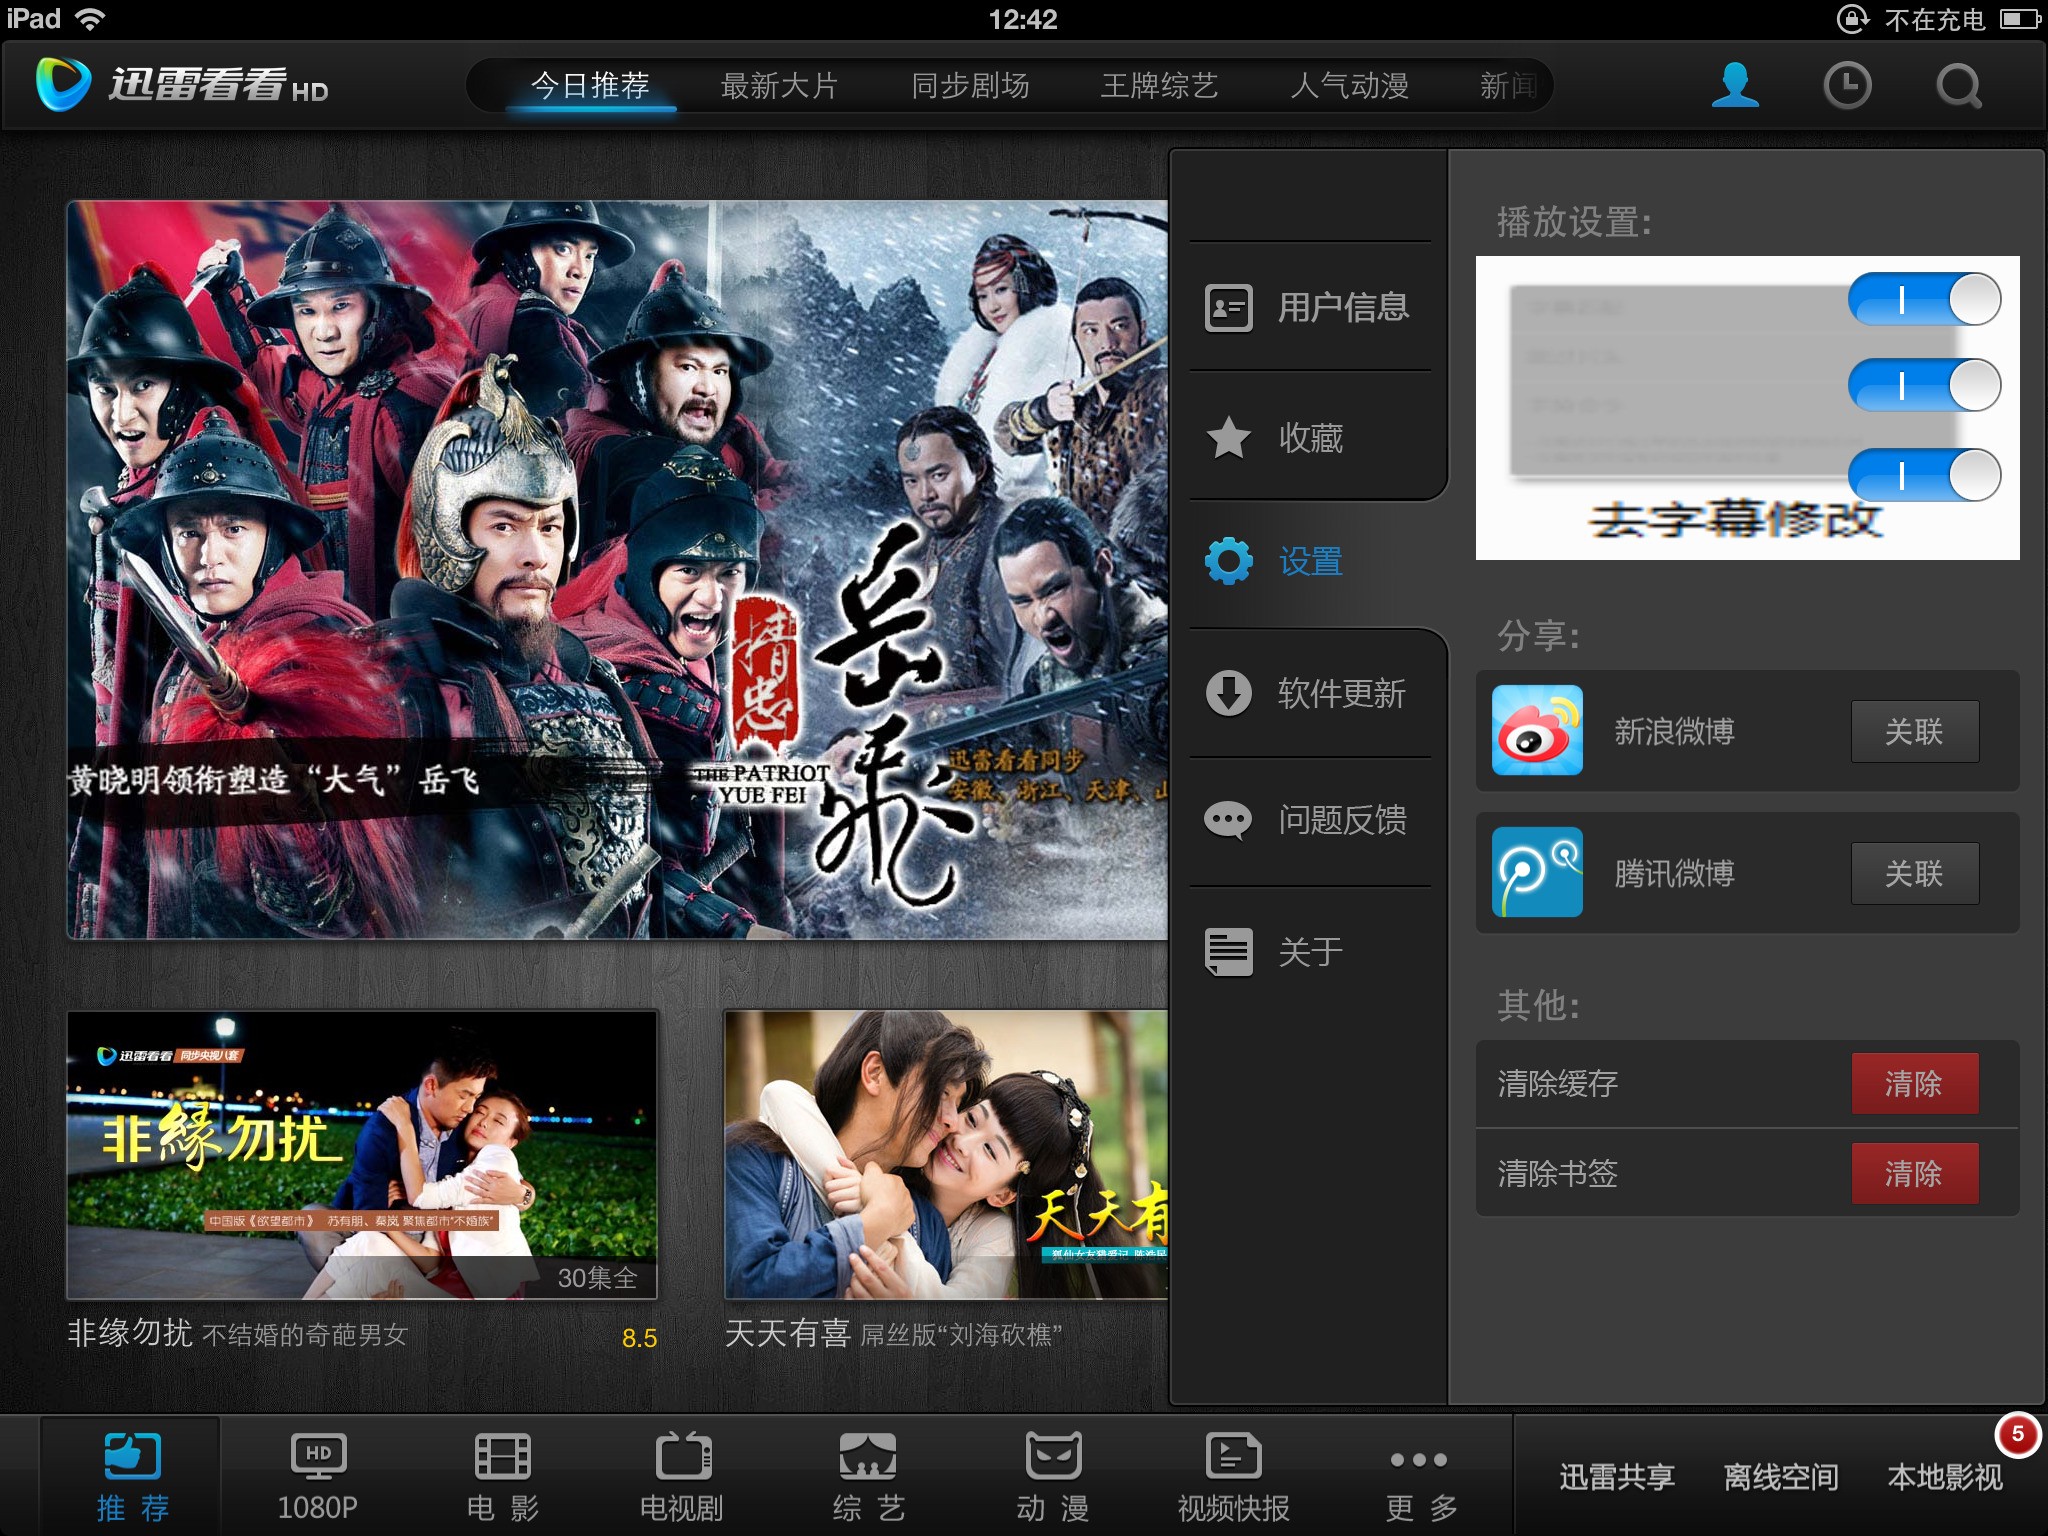This screenshot has width=2048, height=1536.
Task: Open the 非缘勿扰 show thumbnail
Action: (x=362, y=1155)
